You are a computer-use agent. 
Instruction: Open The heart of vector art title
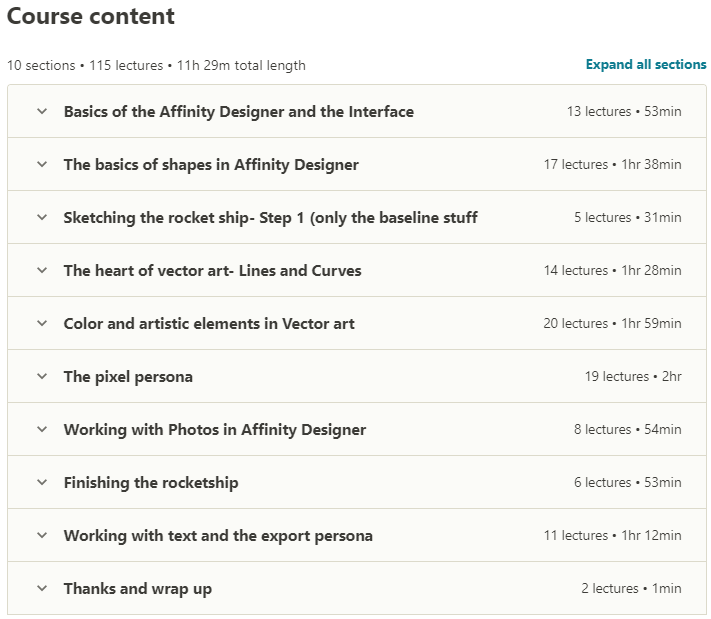[x=212, y=271]
